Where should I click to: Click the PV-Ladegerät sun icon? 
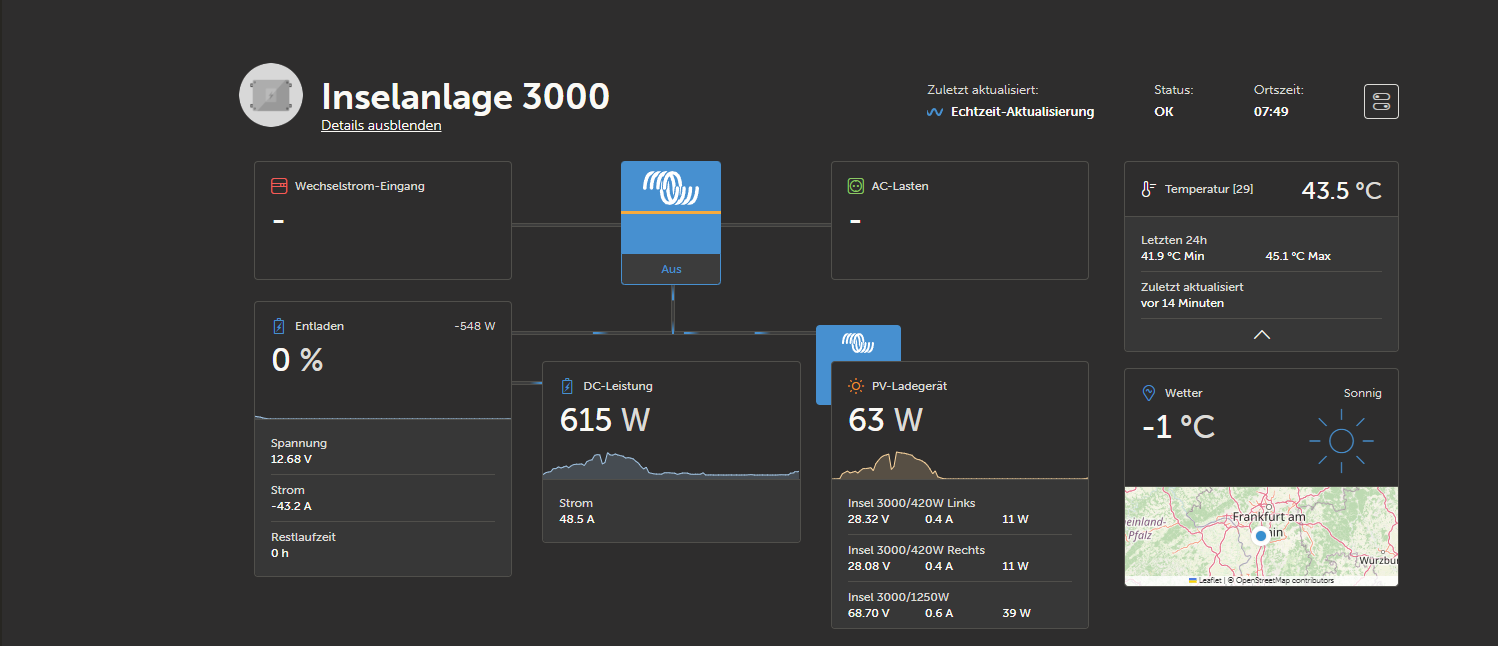click(856, 386)
